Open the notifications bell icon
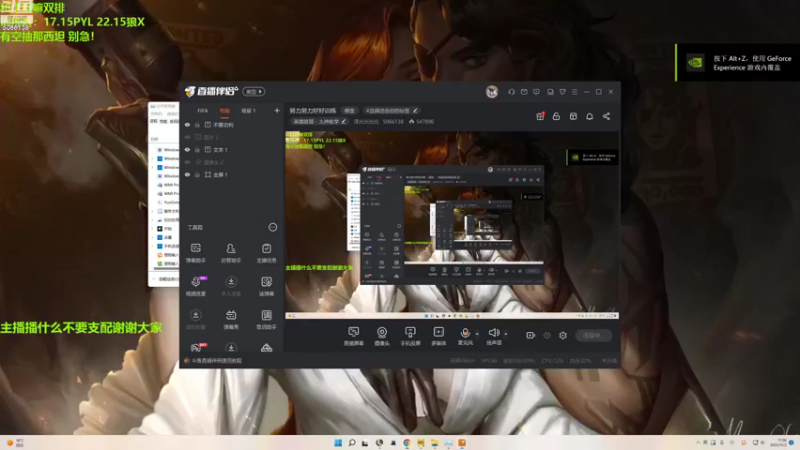The height and width of the screenshot is (450, 800). coord(590,116)
